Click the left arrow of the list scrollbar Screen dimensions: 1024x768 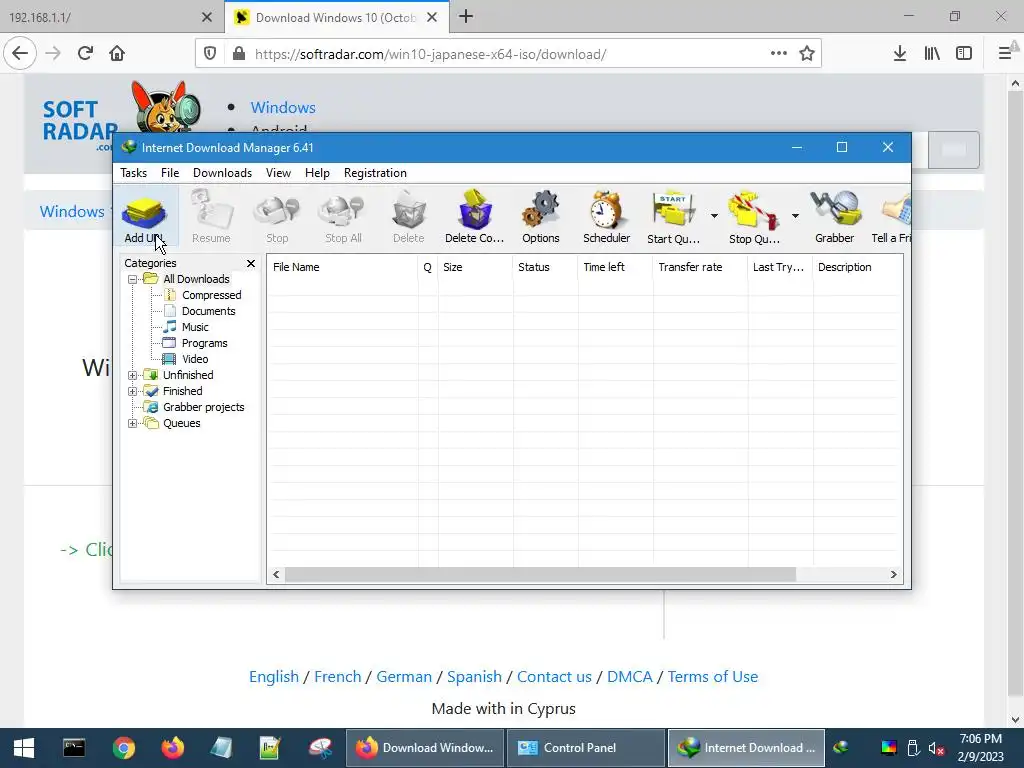276,575
